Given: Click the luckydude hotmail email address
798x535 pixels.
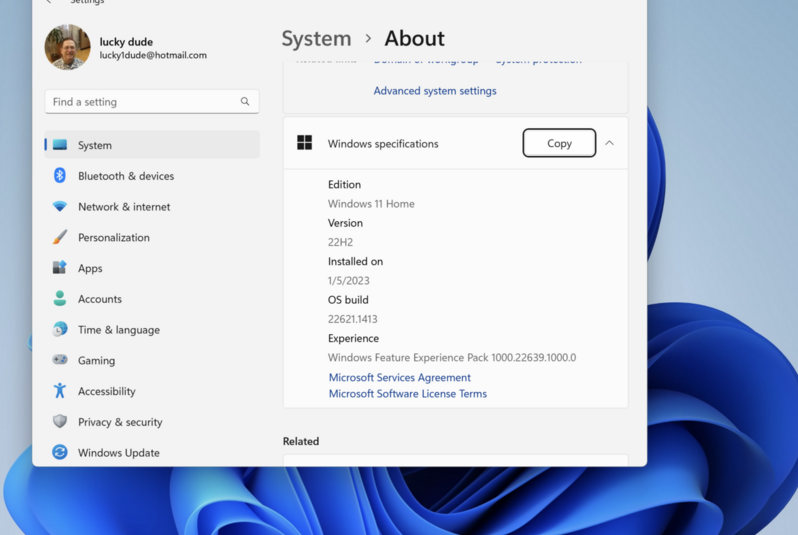Looking at the screenshot, I should 153,55.
